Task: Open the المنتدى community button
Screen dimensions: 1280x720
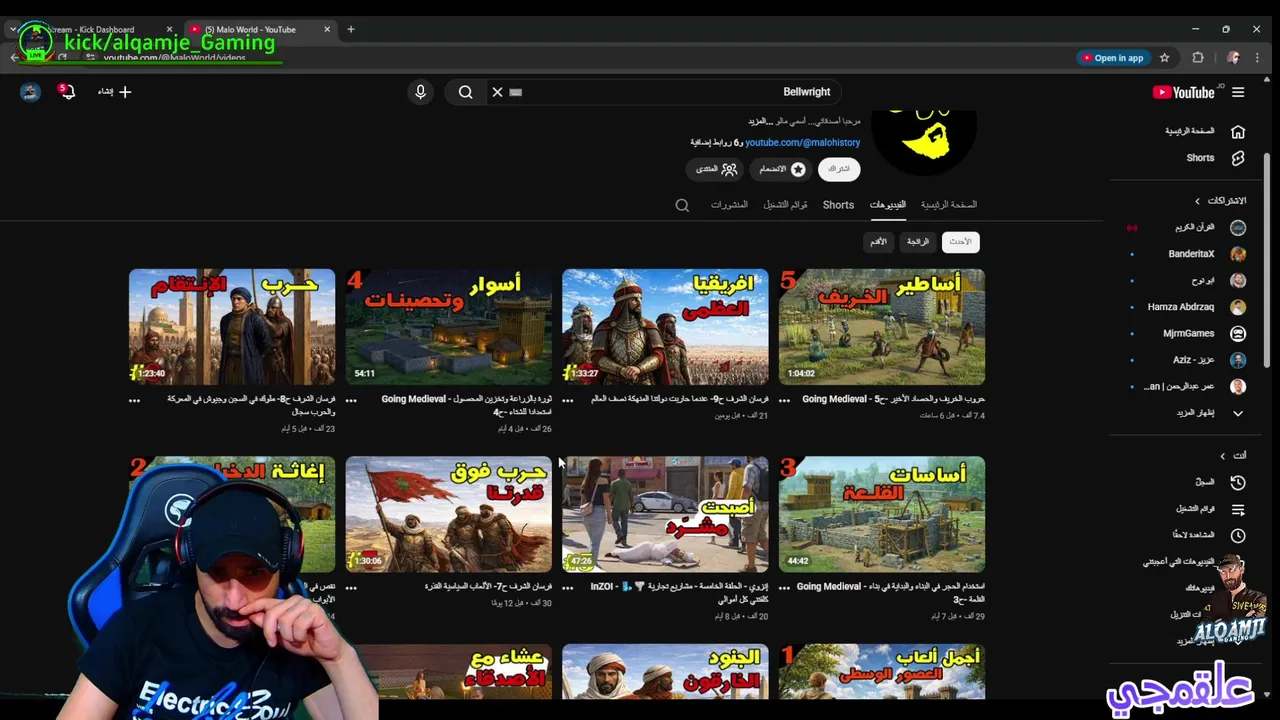Action: (716, 169)
